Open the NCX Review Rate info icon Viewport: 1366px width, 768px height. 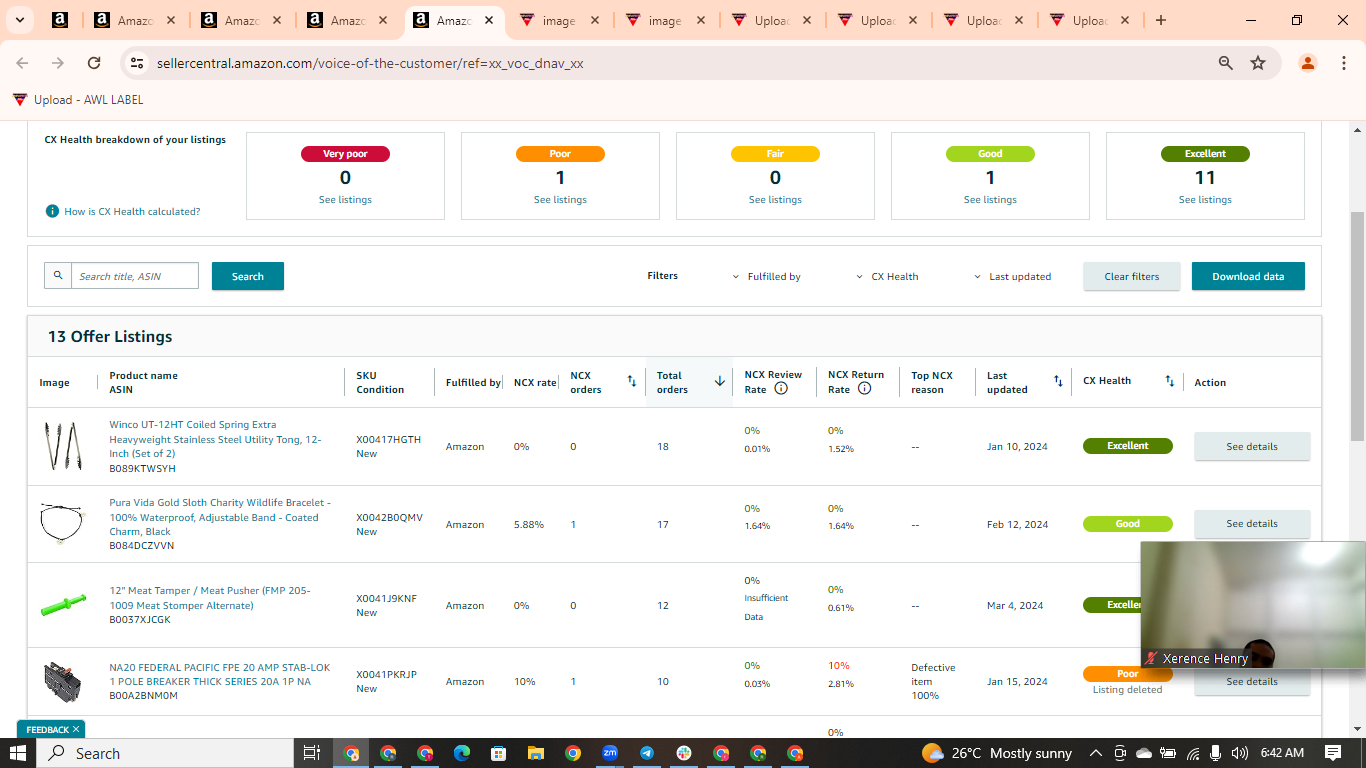tap(781, 389)
